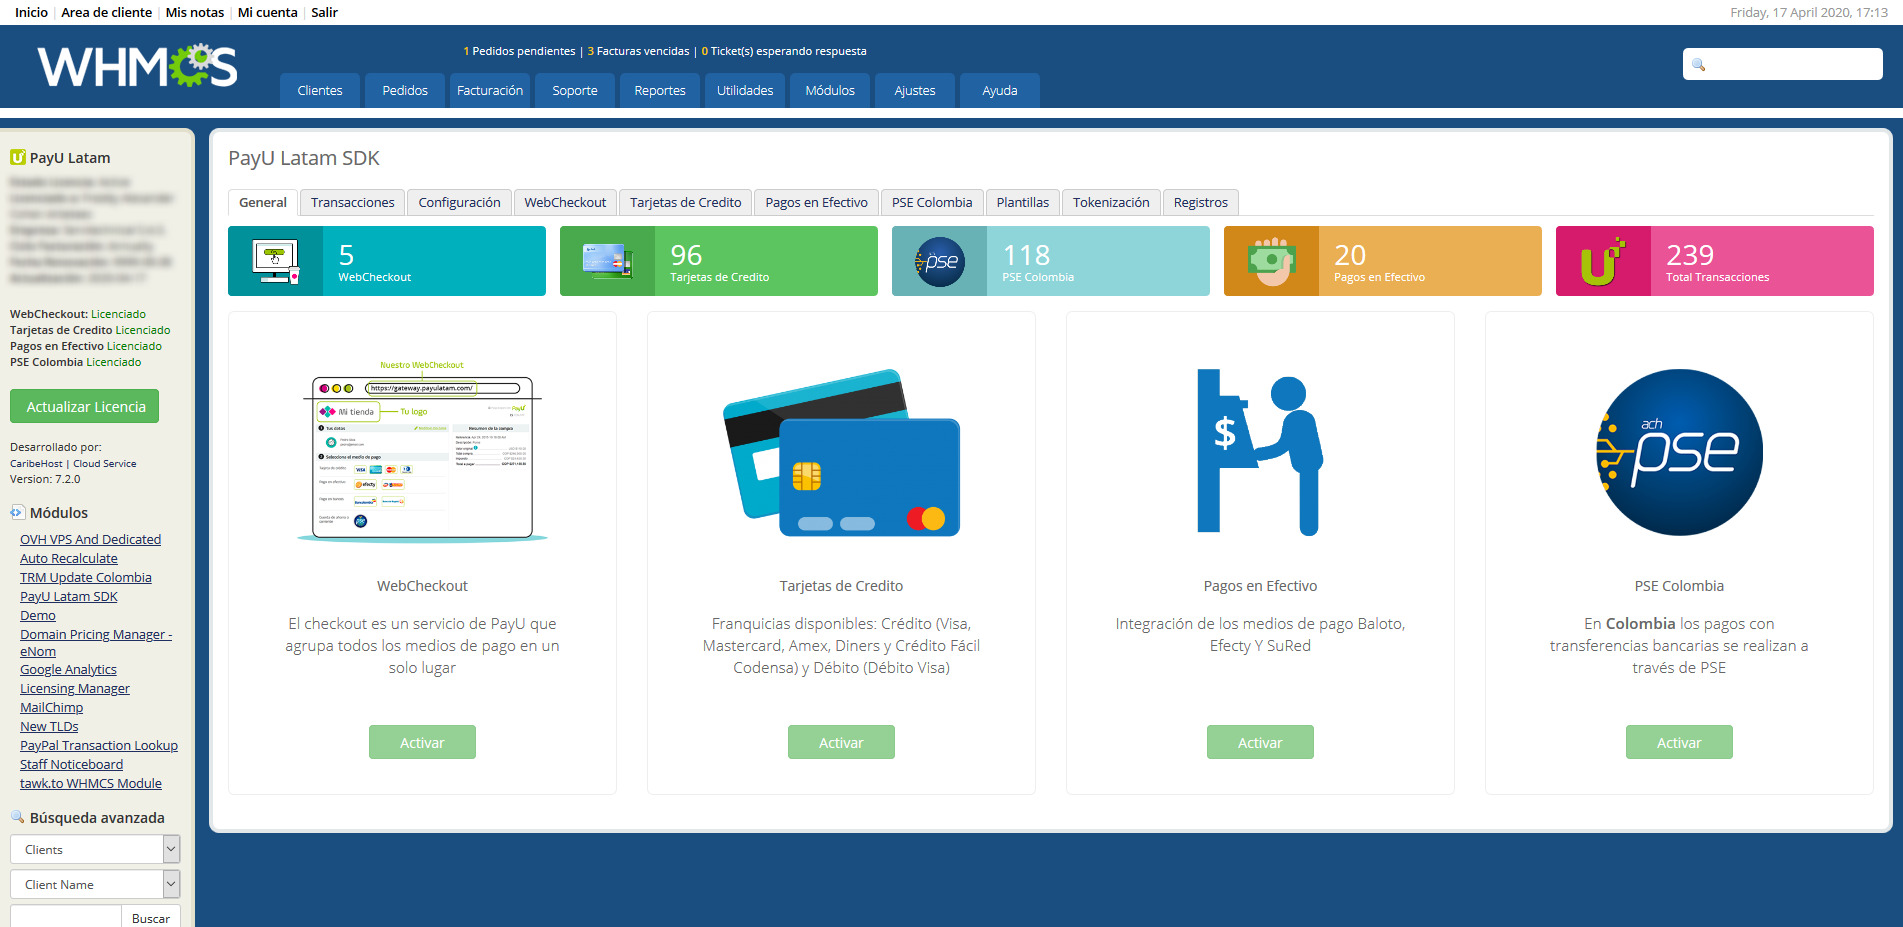1903x927 pixels.
Task: Activate the Pagos en Efectivo module
Action: [x=1260, y=742]
